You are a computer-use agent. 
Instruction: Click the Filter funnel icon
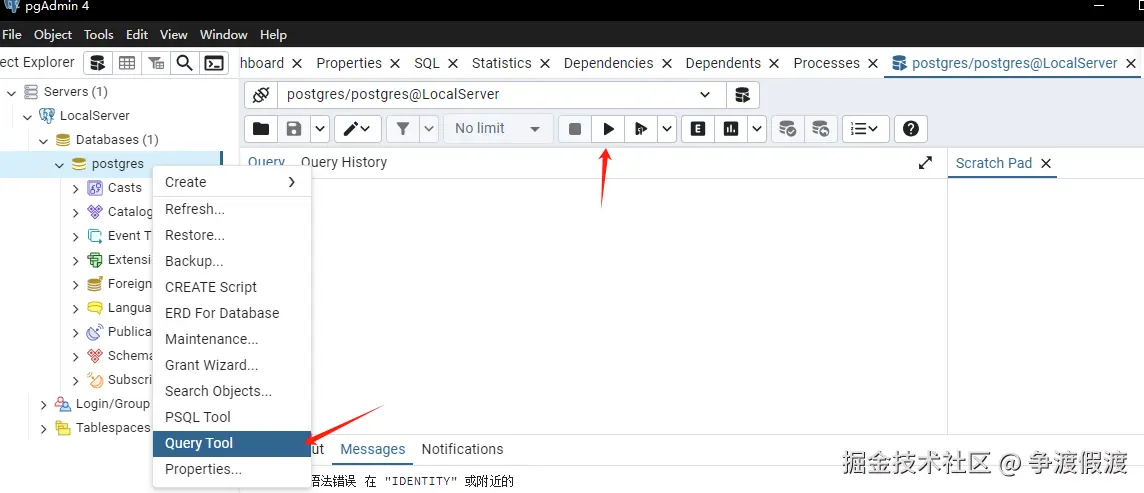coord(403,129)
